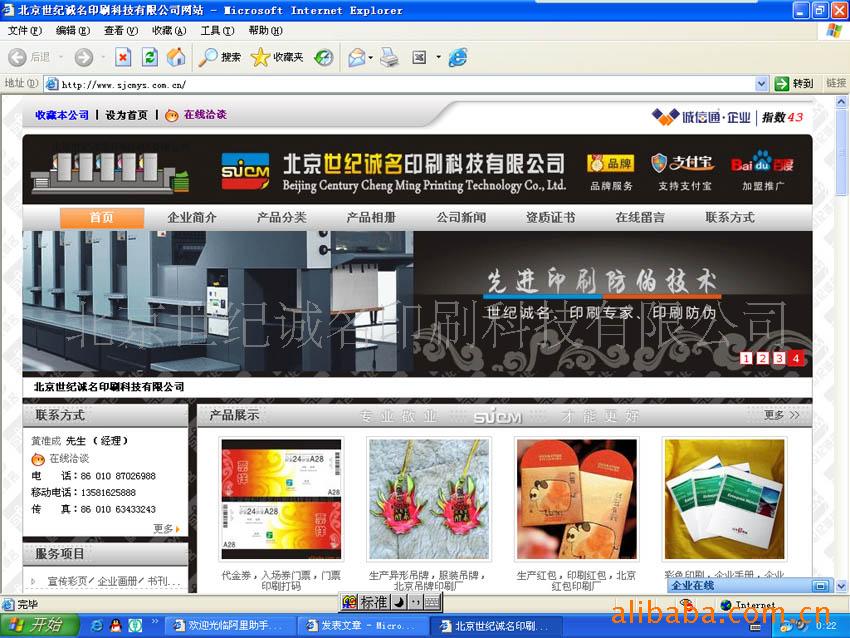Open the 查看(V) menu
The image size is (850, 638).
121,31
